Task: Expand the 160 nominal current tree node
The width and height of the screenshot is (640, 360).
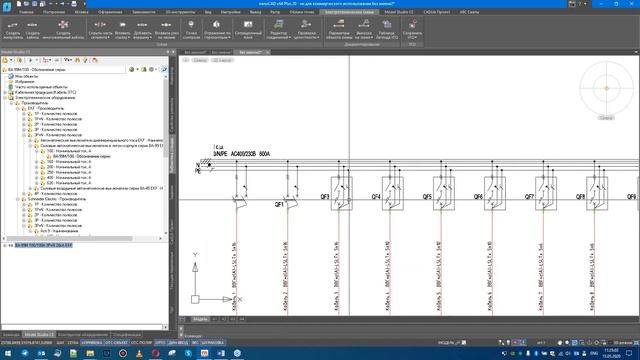Action: pyautogui.click(x=37, y=162)
